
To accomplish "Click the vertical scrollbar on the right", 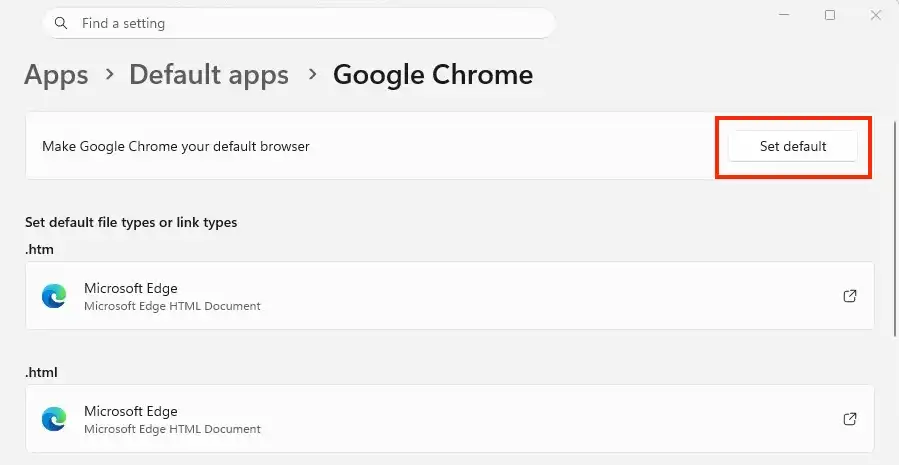I will coord(896,229).
